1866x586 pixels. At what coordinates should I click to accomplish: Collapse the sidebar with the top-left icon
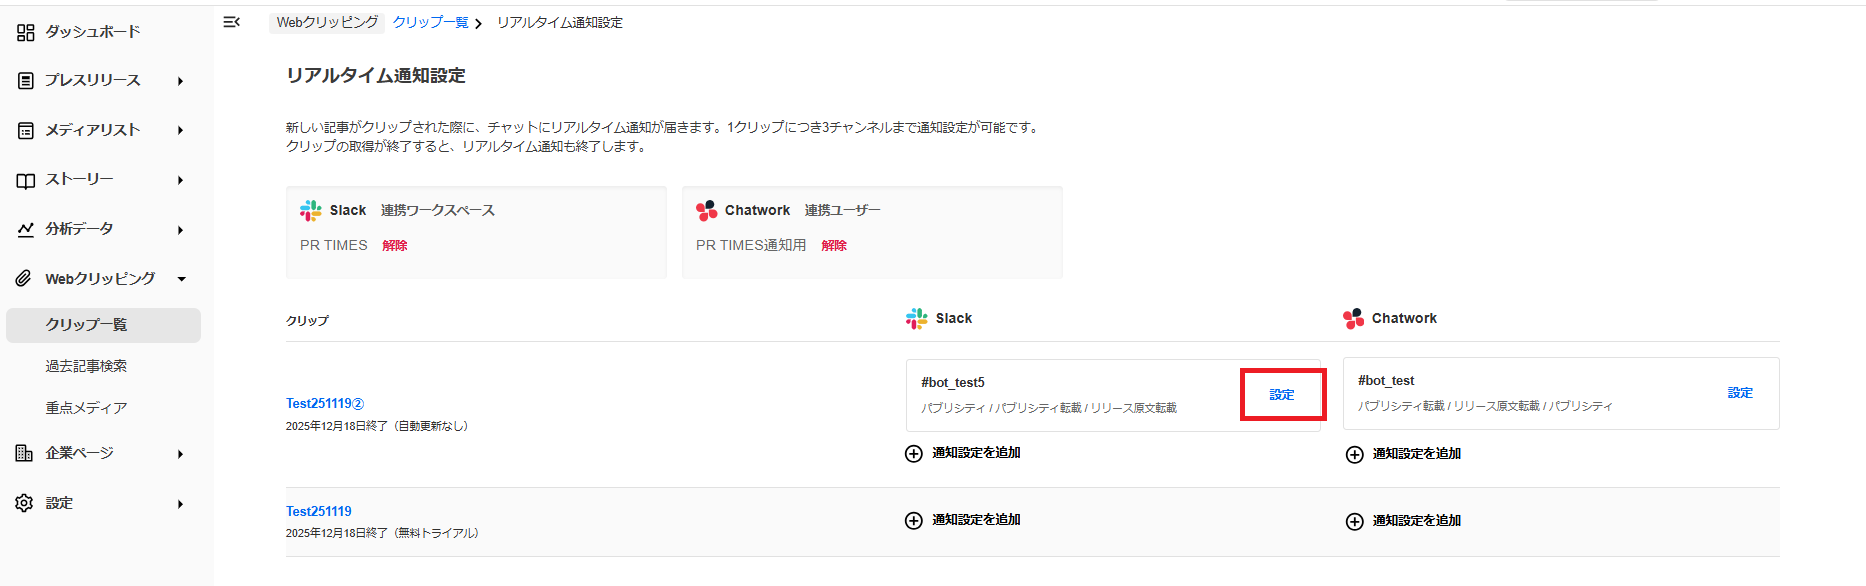(231, 22)
